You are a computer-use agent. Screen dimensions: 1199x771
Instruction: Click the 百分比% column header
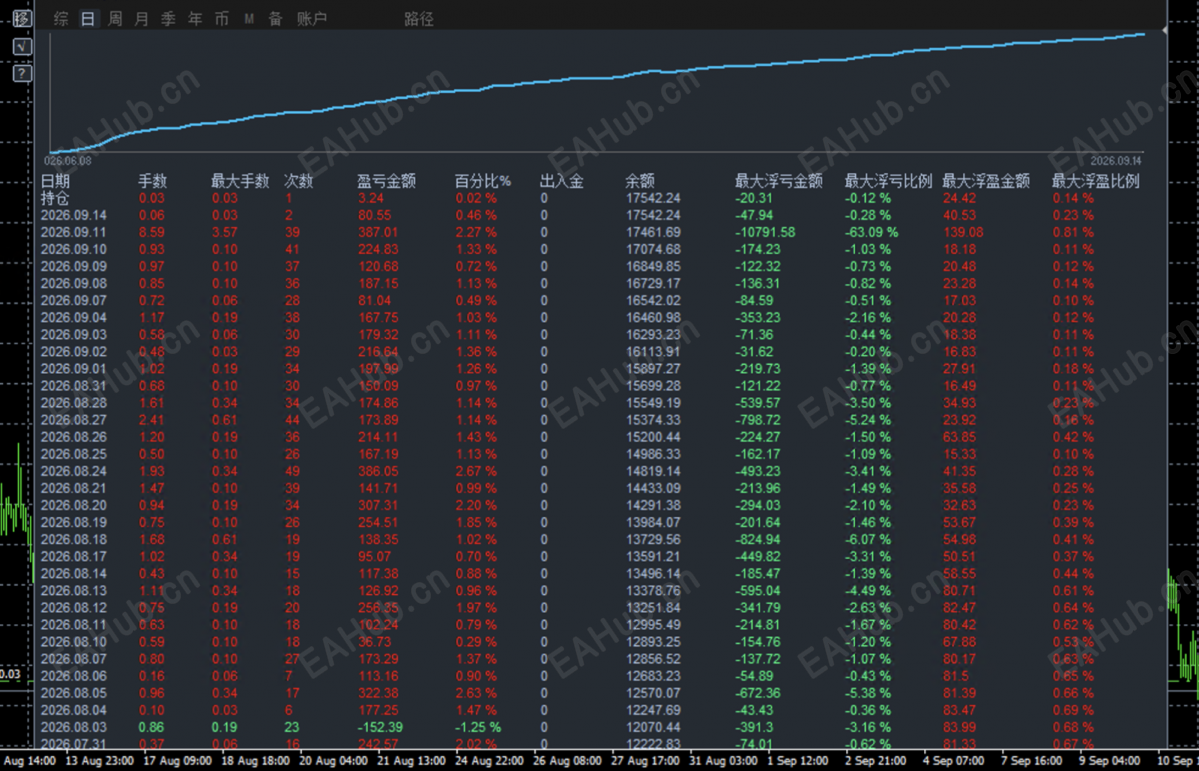click(483, 181)
